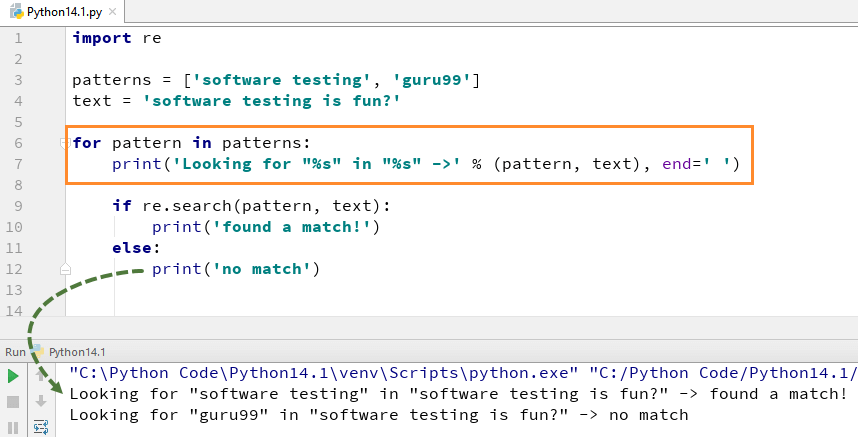This screenshot has width=858, height=437.
Task: Click the Pause output icon
Action: coord(13,426)
